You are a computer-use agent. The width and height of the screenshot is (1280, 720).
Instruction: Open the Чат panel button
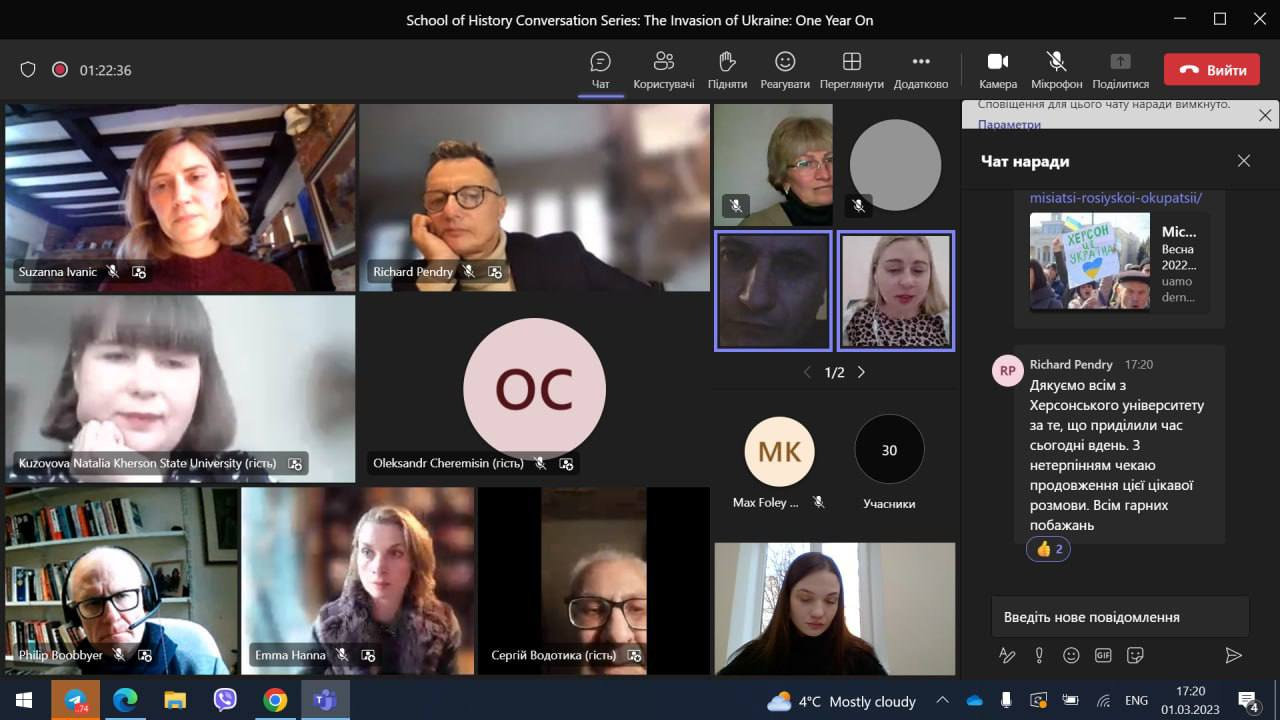(600, 70)
